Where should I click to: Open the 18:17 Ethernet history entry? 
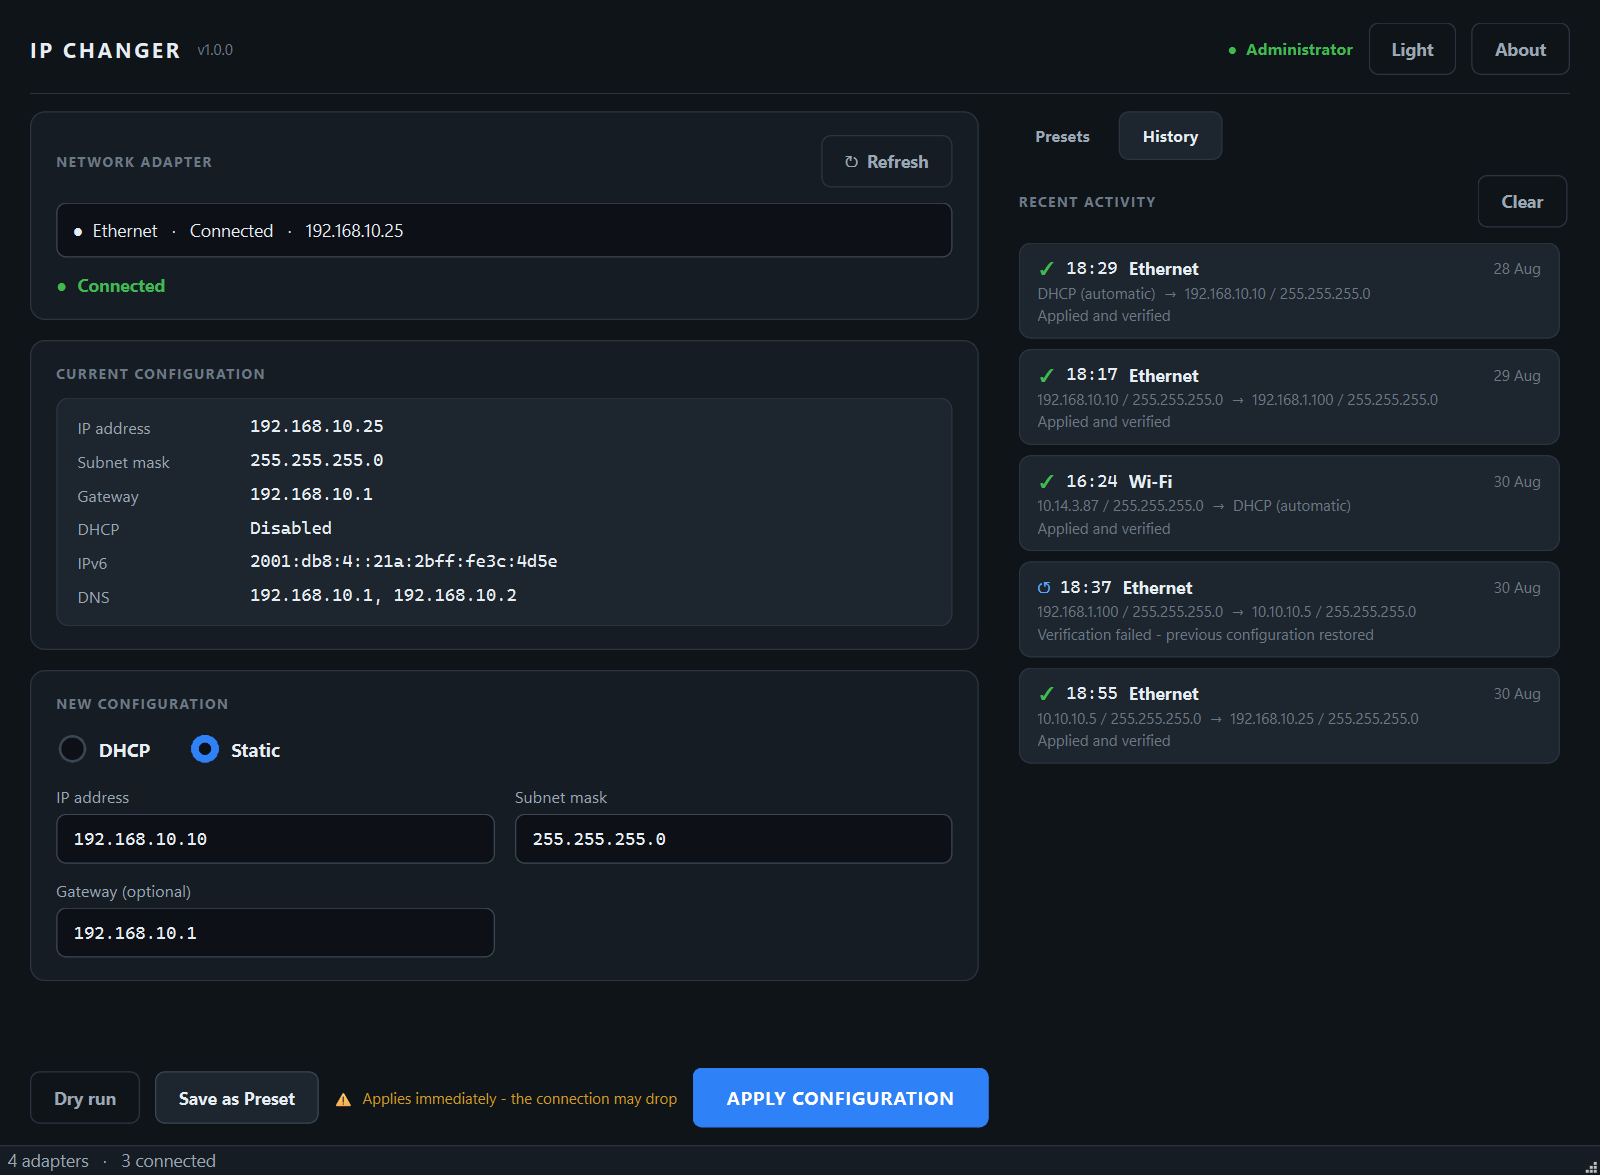(1289, 397)
